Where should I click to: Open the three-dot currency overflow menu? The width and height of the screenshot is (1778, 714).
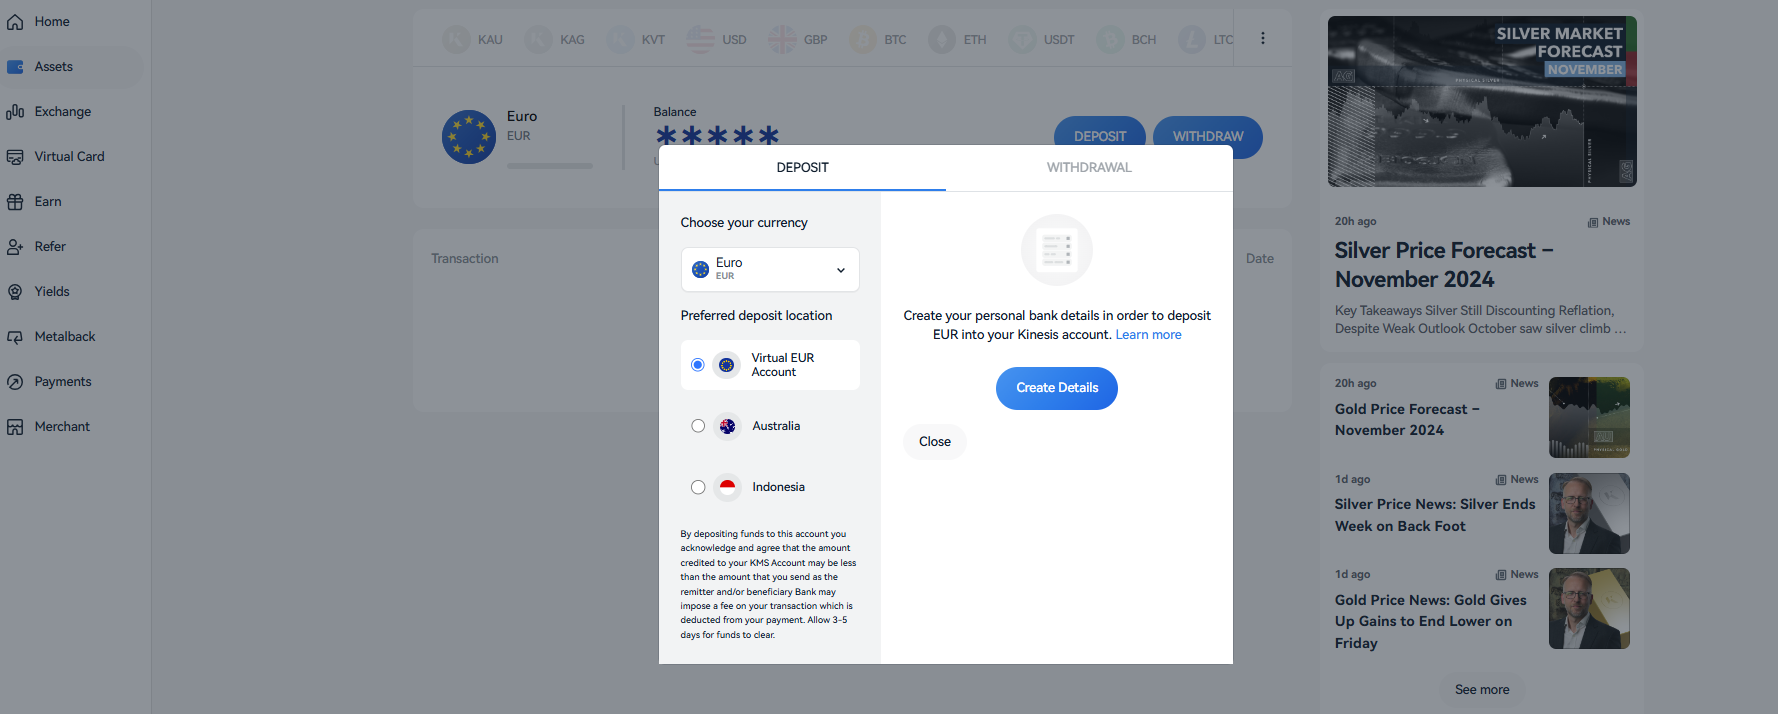(1262, 38)
